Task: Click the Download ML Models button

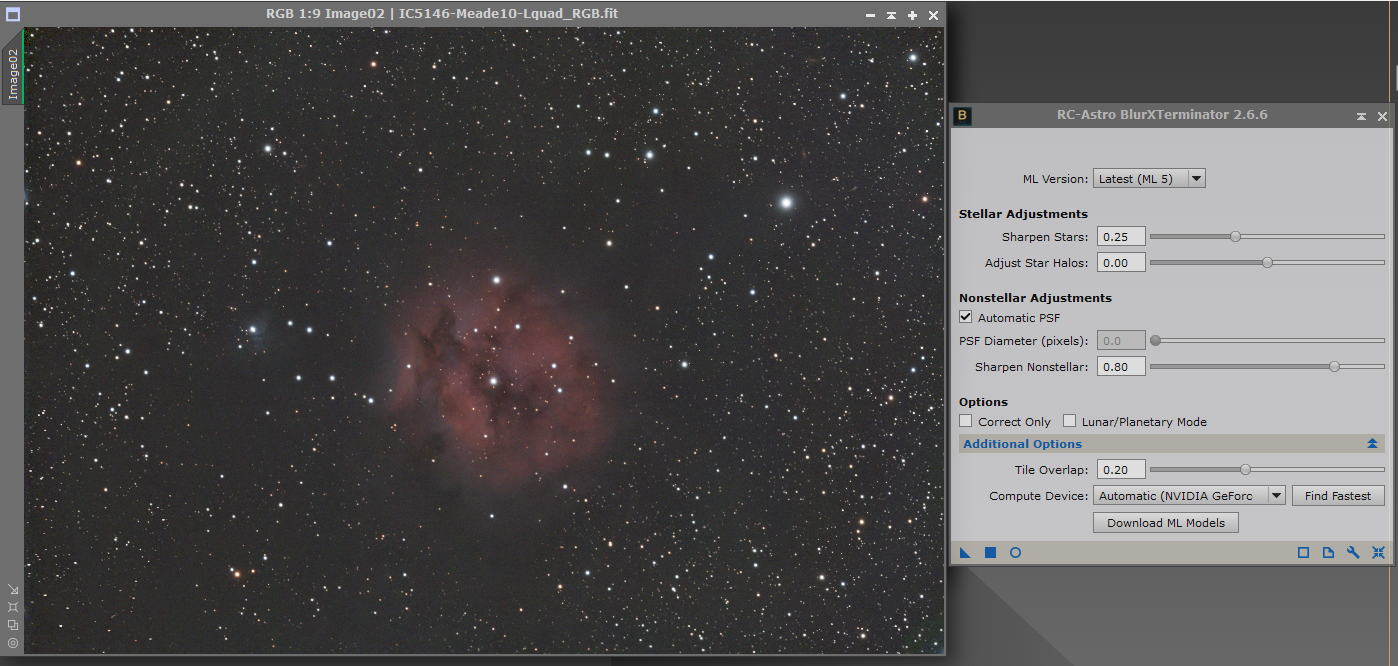Action: point(1166,522)
